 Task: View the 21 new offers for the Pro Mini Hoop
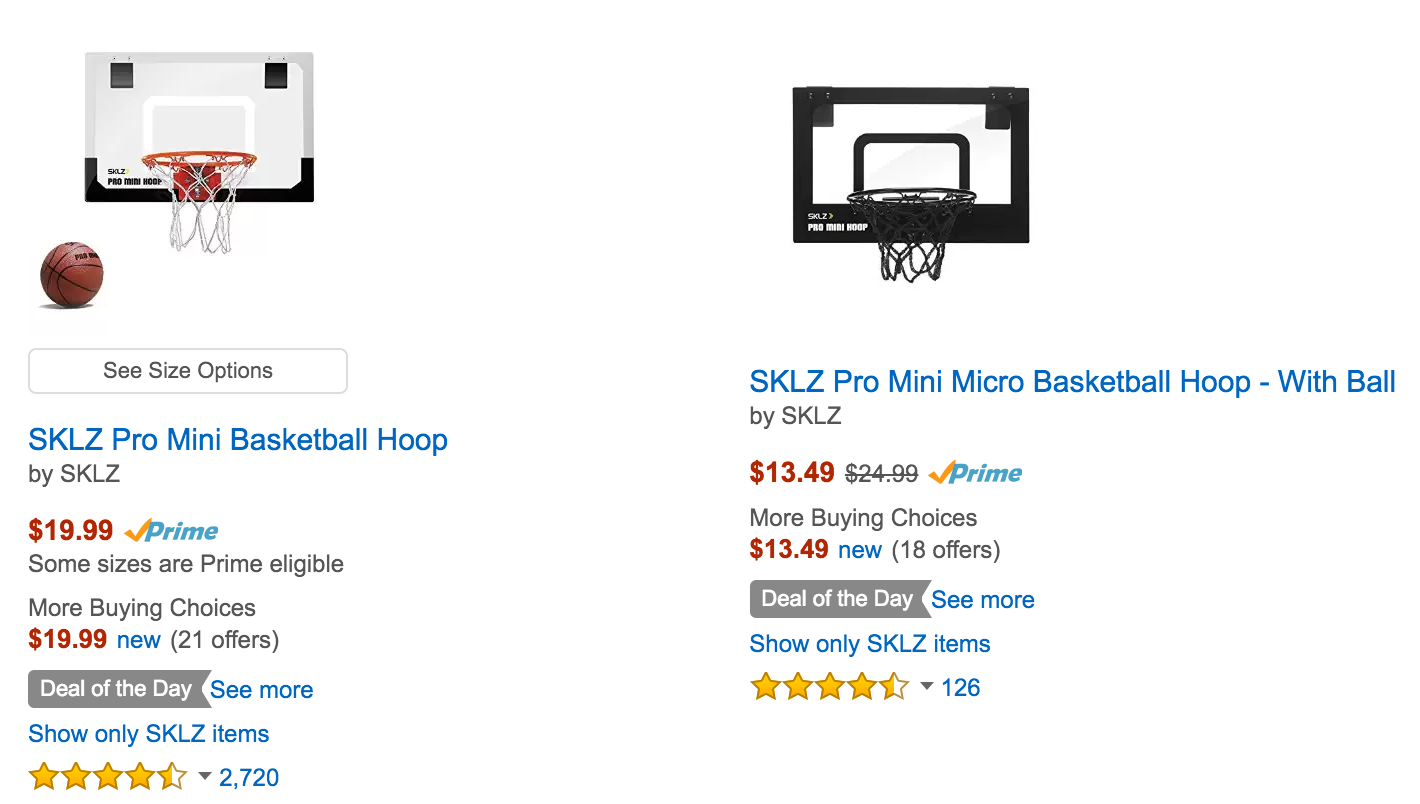[x=139, y=640]
